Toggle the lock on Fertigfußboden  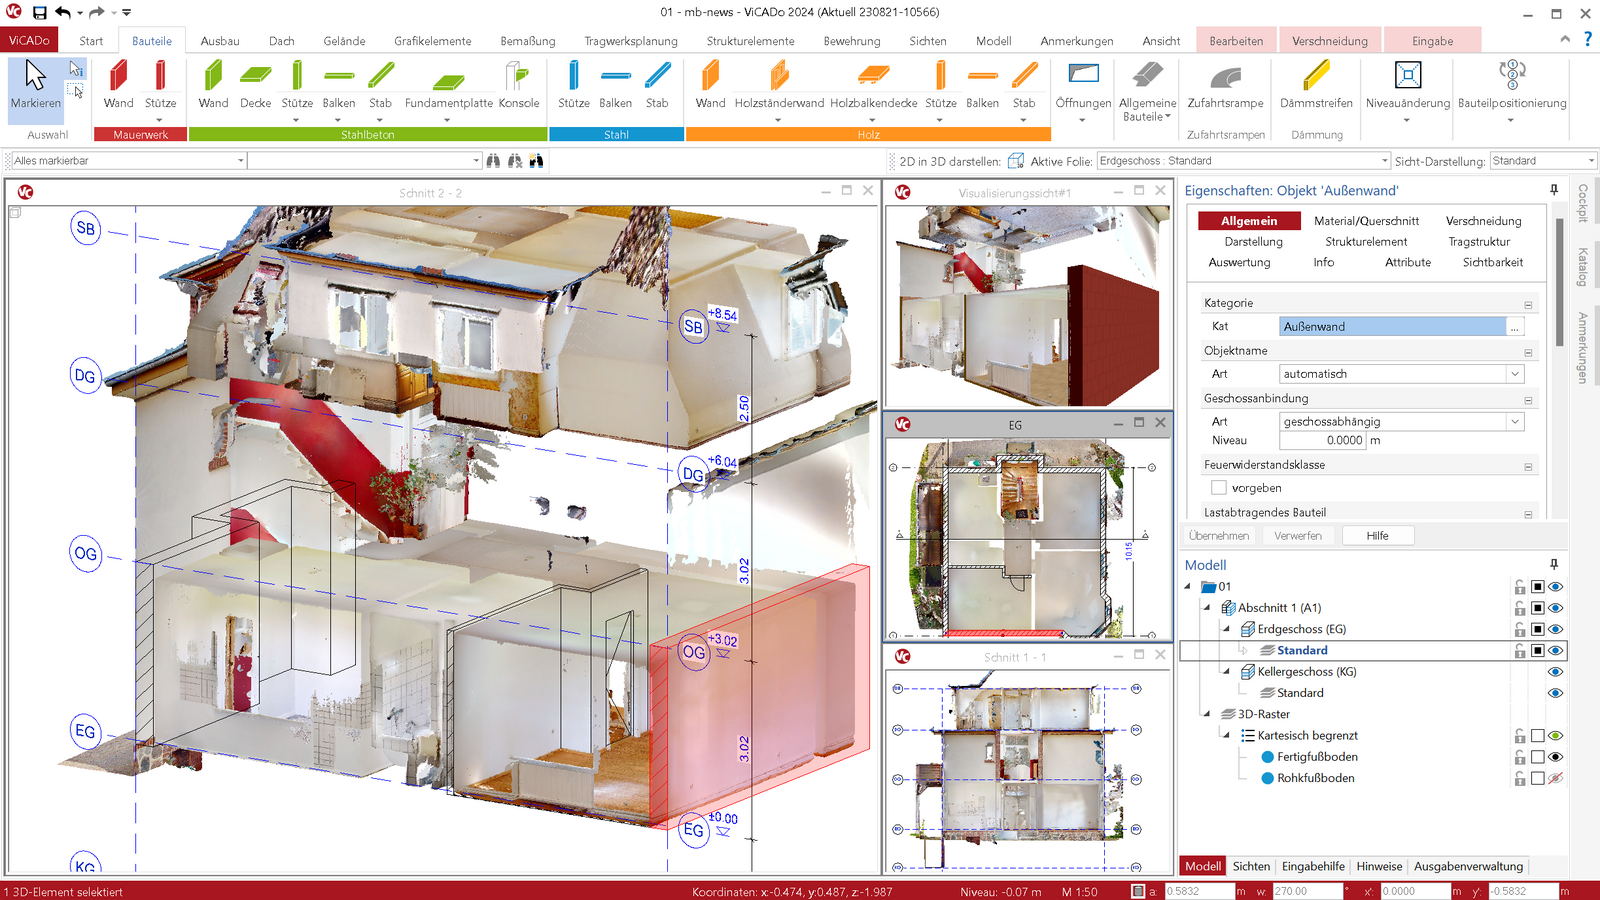[x=1520, y=757]
